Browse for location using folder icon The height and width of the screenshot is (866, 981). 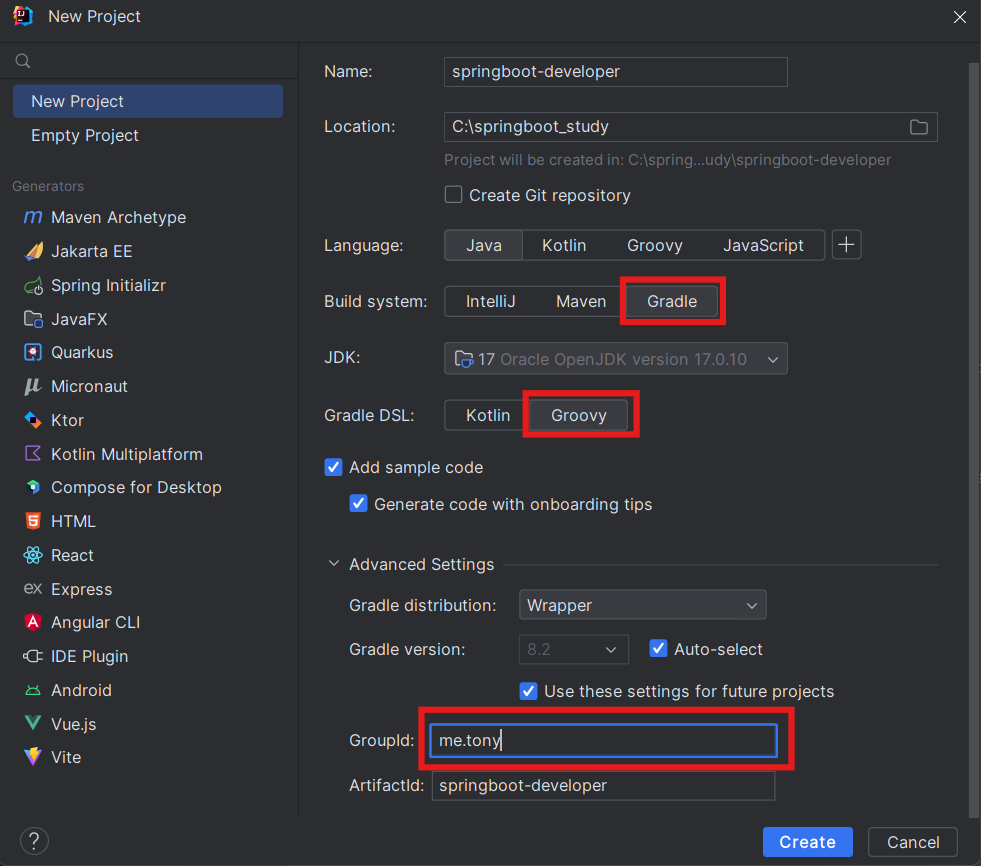click(x=918, y=127)
